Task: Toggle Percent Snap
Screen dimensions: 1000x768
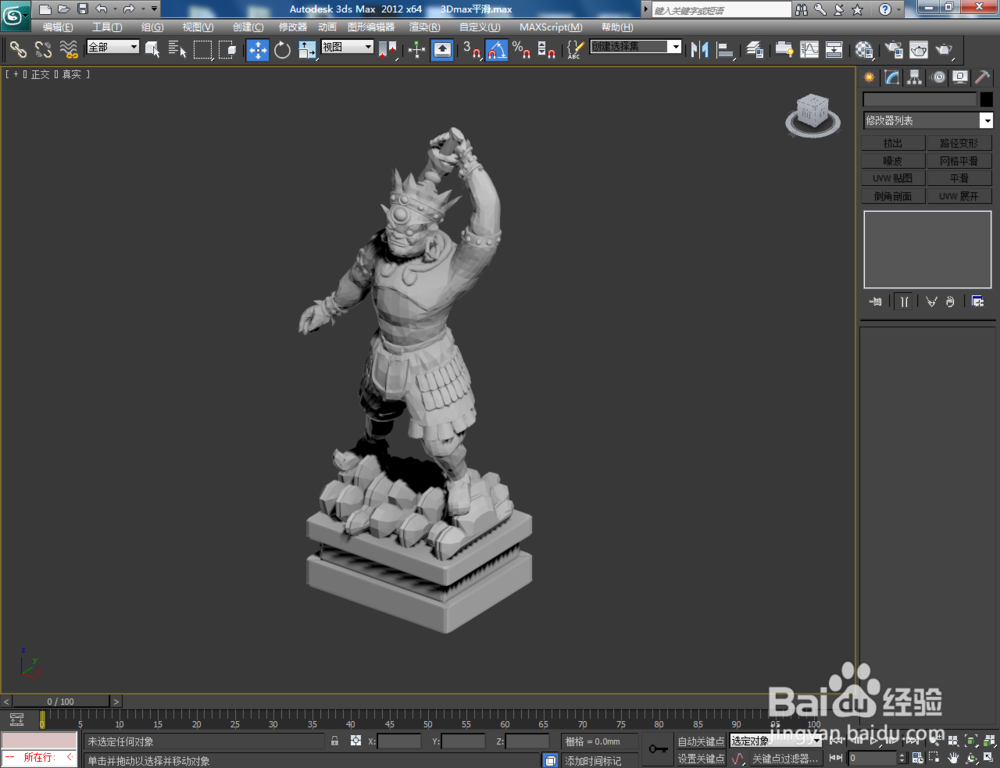Action: [521, 50]
